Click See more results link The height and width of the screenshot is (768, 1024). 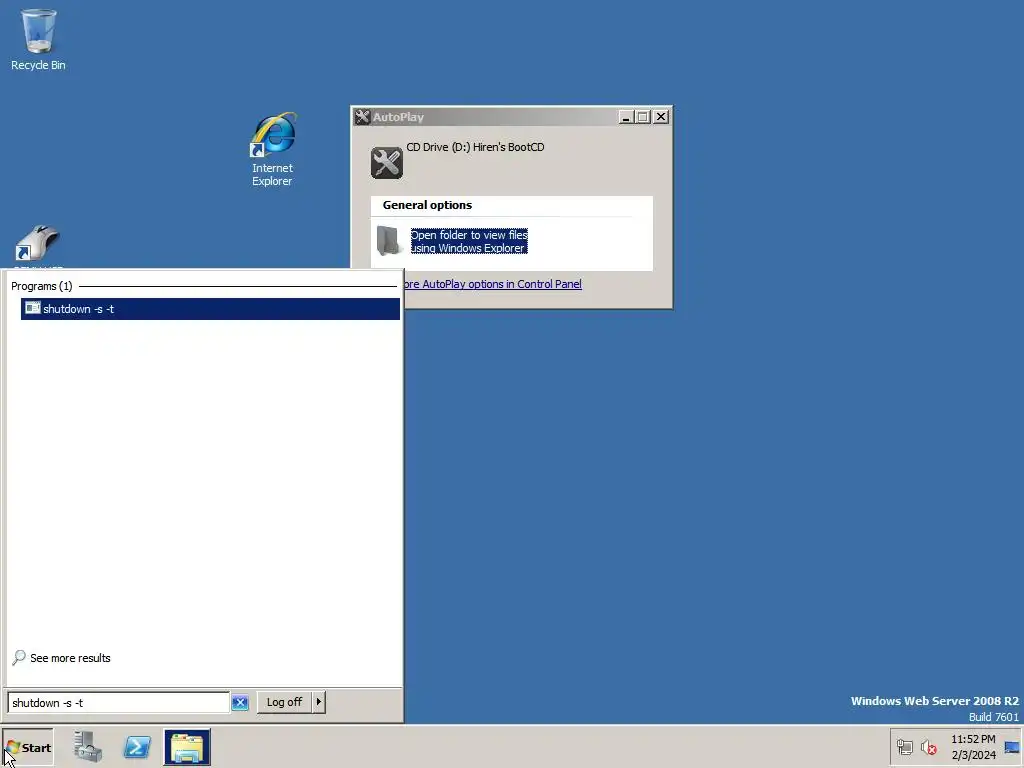[70, 658]
